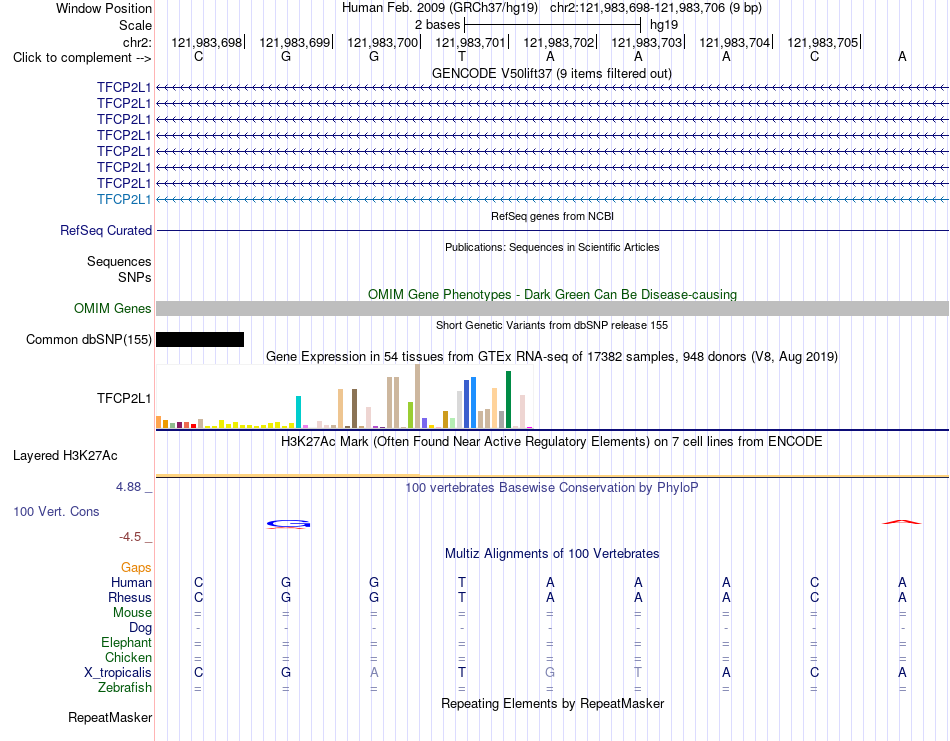950x741 pixels.
Task: Click the Layered H3K27Ac label
Action: pos(65,456)
